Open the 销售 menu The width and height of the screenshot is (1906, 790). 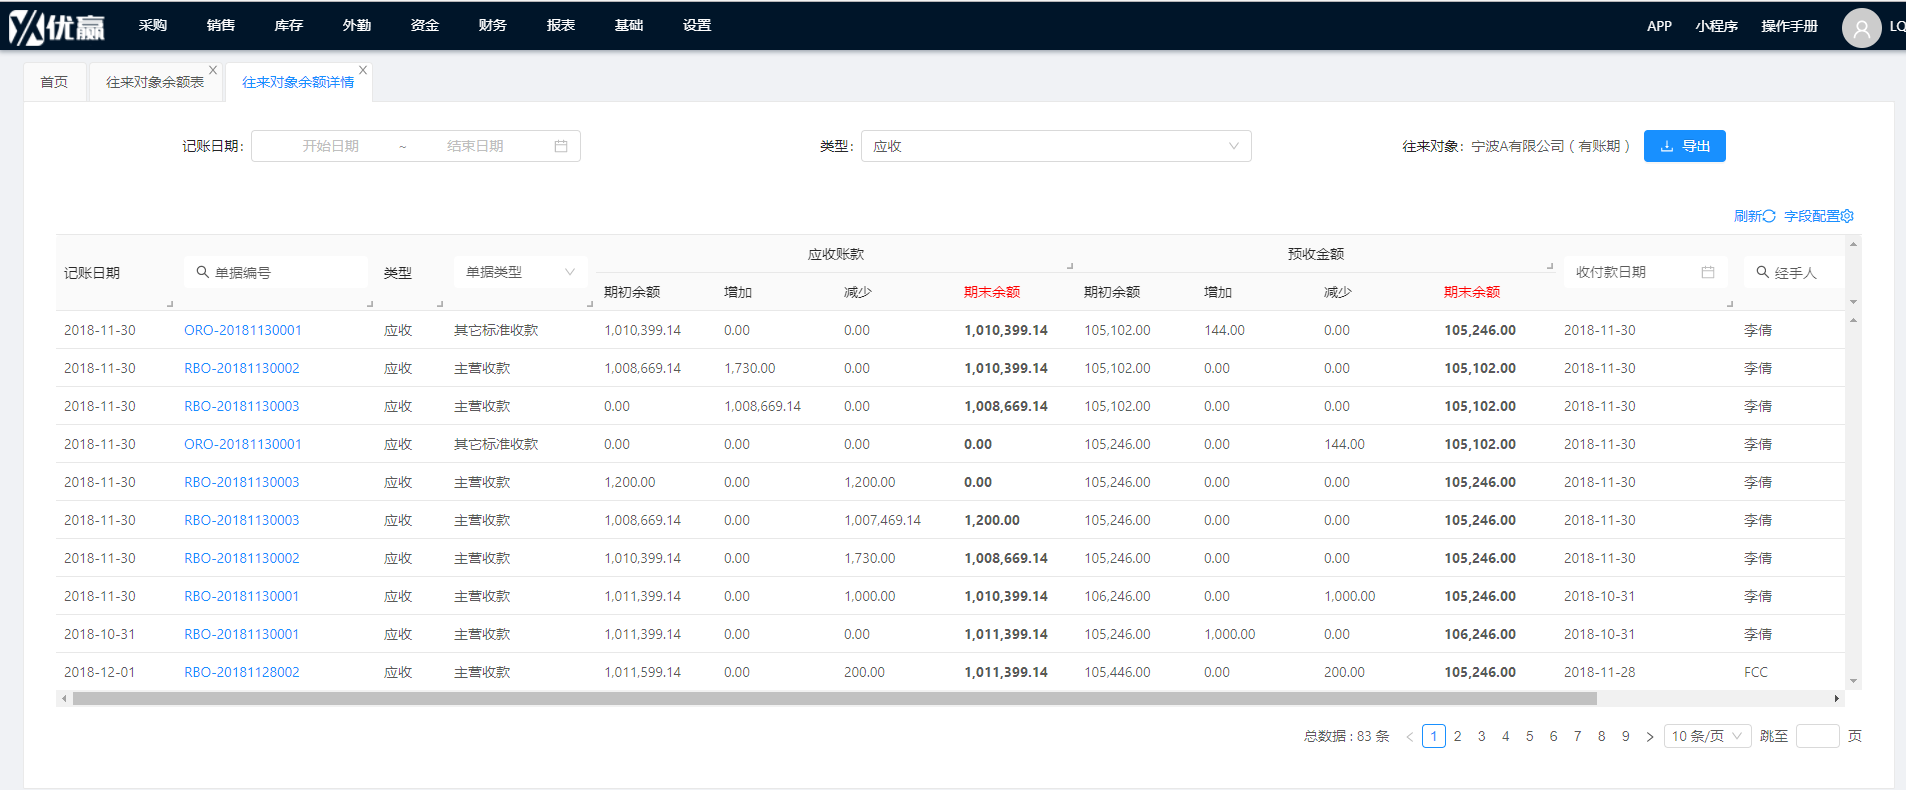tap(221, 26)
